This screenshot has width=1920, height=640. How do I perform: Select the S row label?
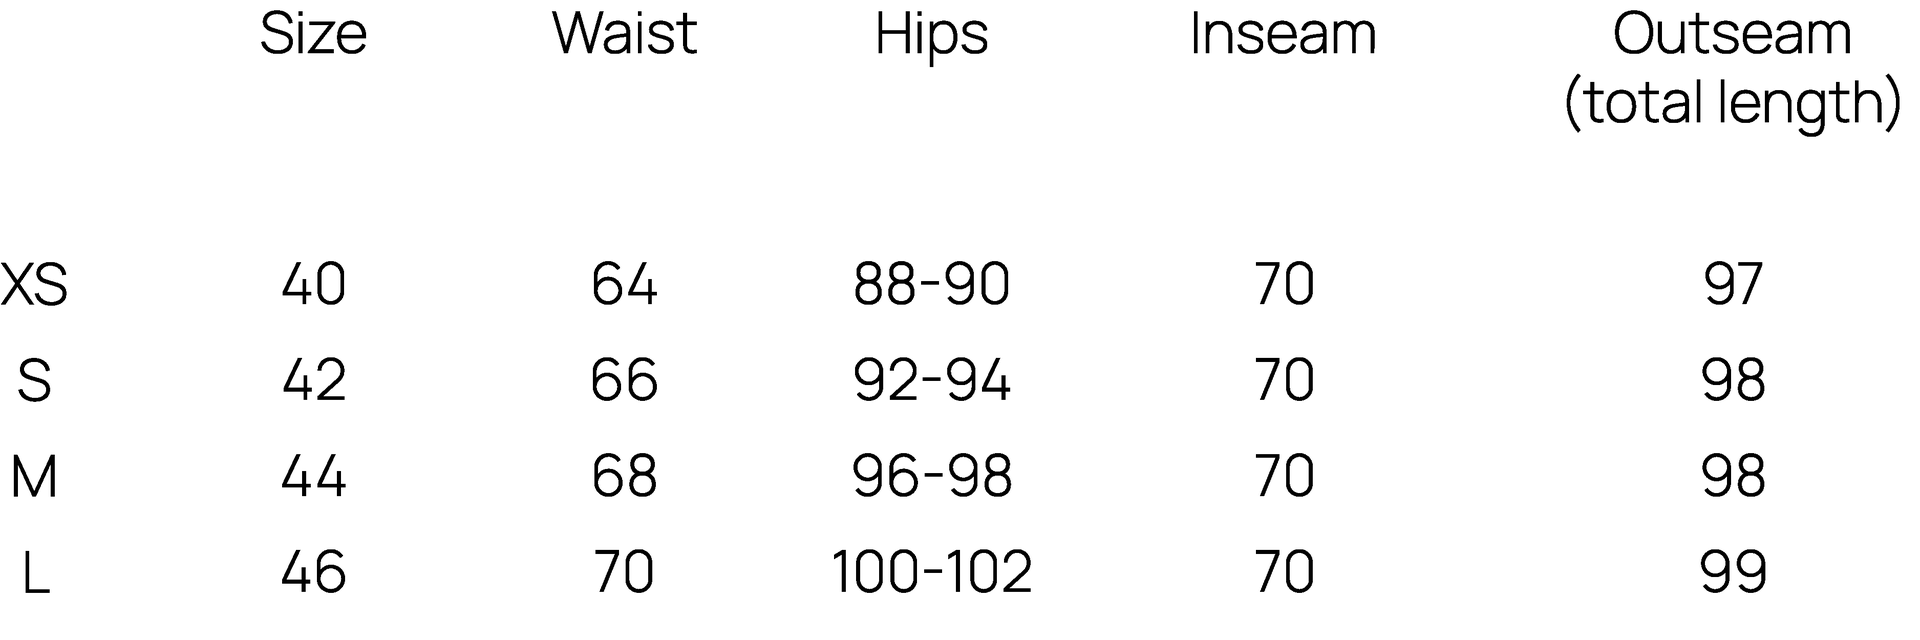34,381
